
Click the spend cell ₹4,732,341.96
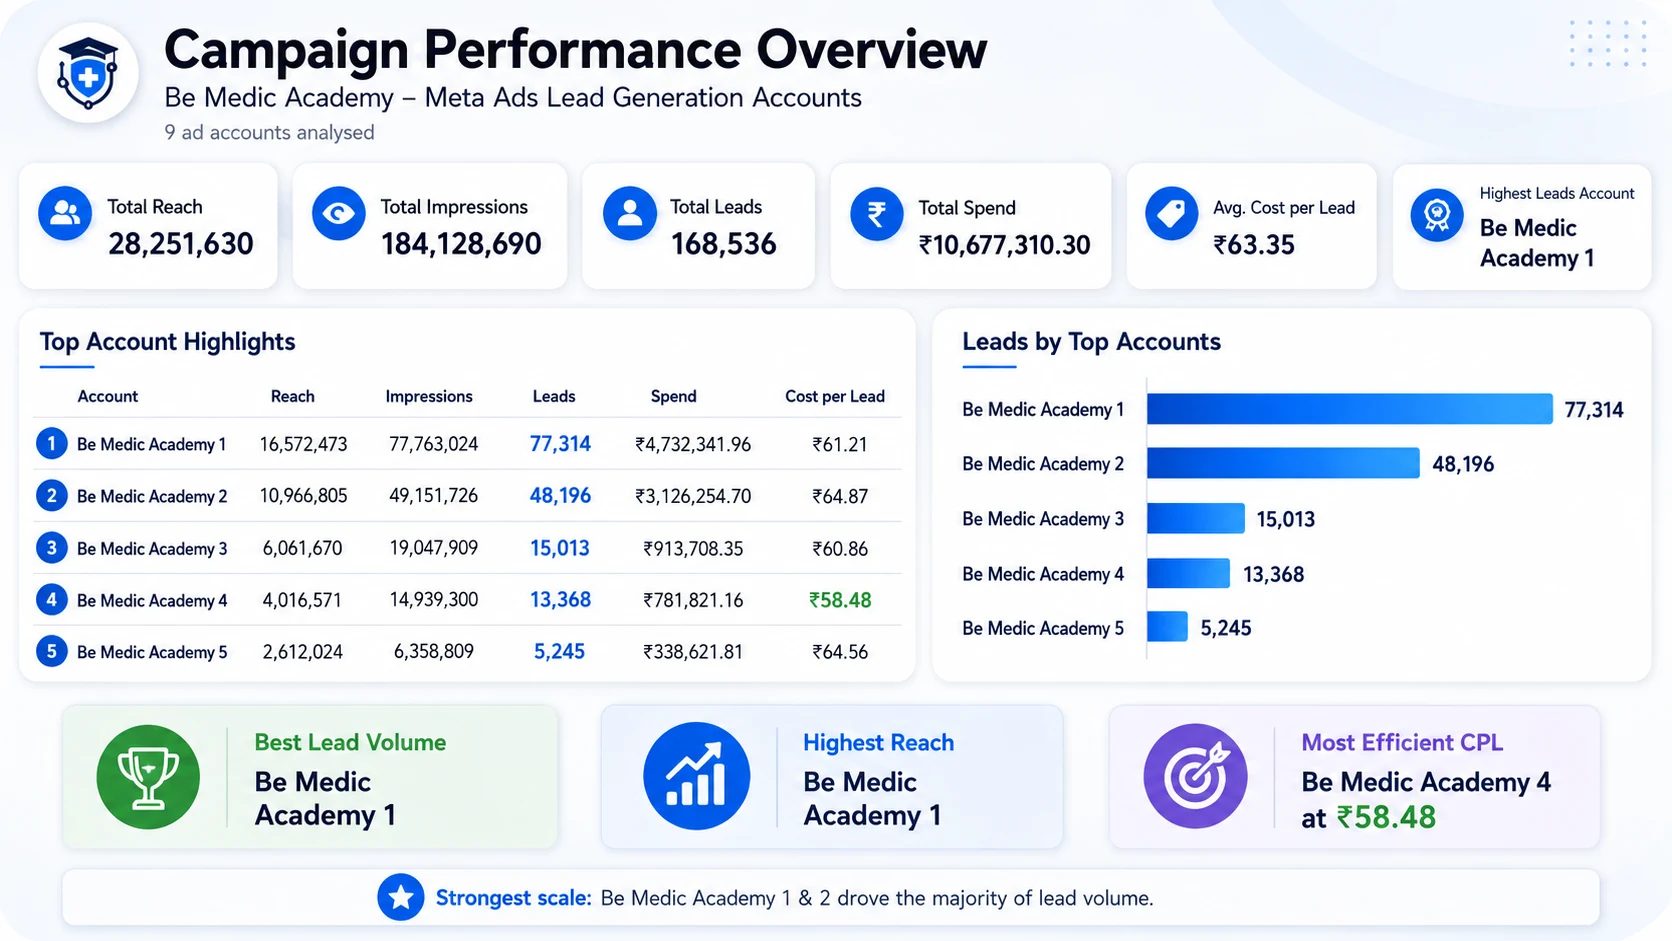[x=692, y=444]
